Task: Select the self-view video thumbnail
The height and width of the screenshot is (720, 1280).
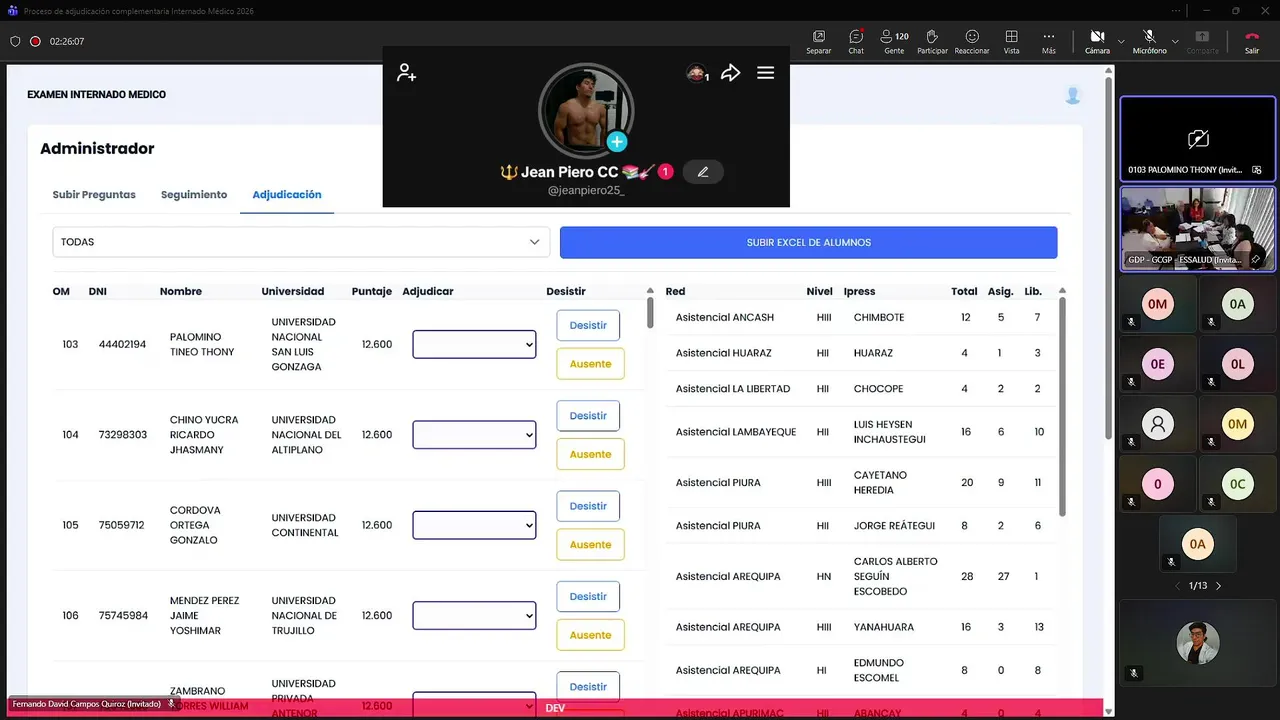Action: [1197, 644]
